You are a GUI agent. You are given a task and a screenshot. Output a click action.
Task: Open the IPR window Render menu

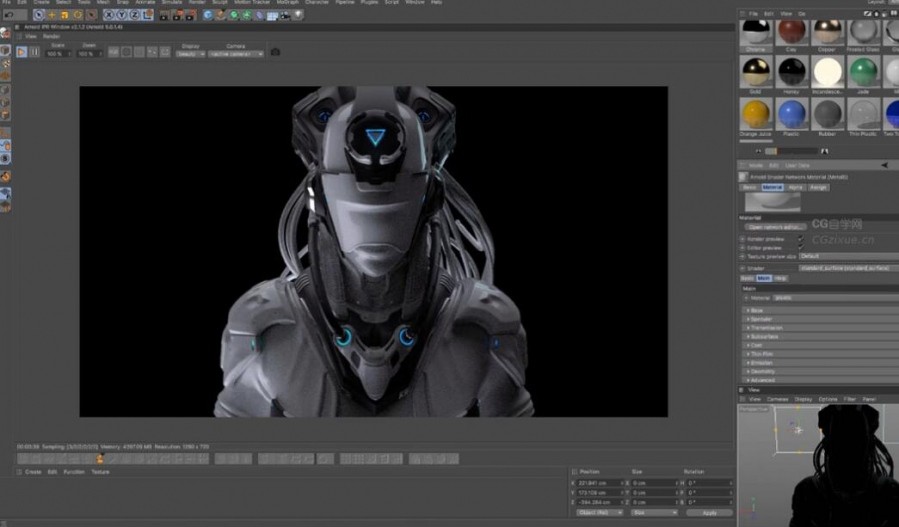pos(51,36)
